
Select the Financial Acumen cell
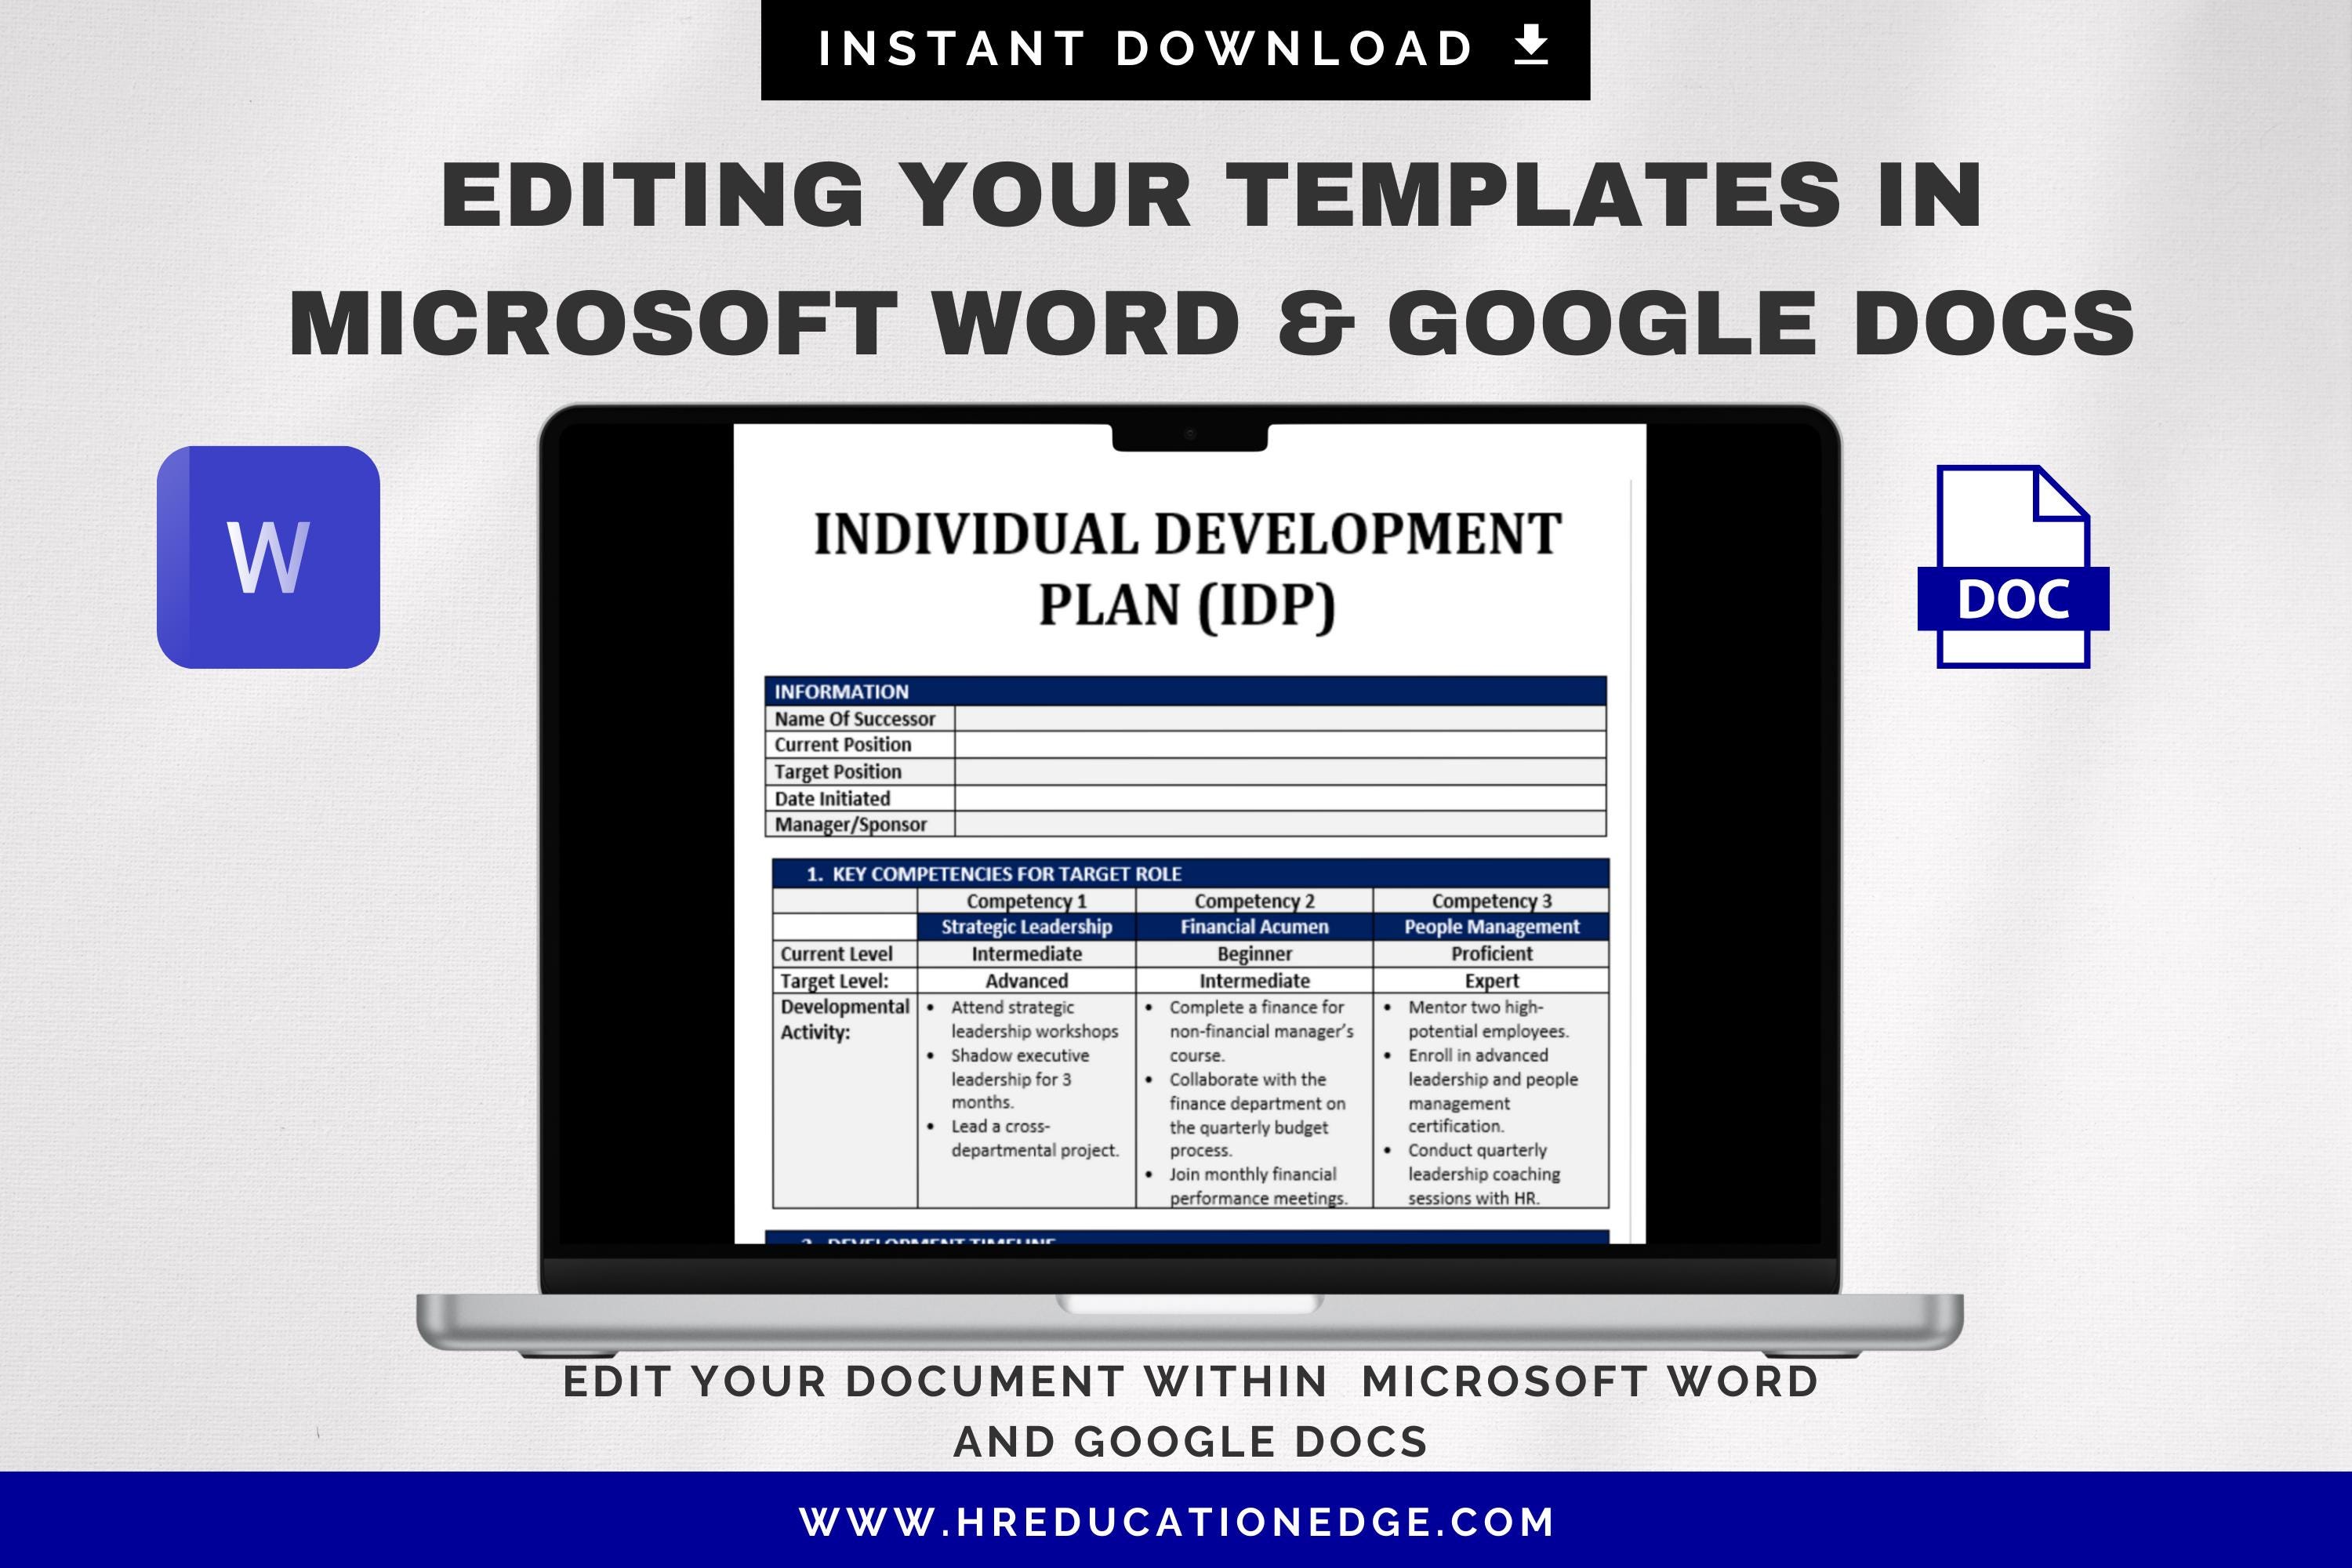pyautogui.click(x=1254, y=927)
